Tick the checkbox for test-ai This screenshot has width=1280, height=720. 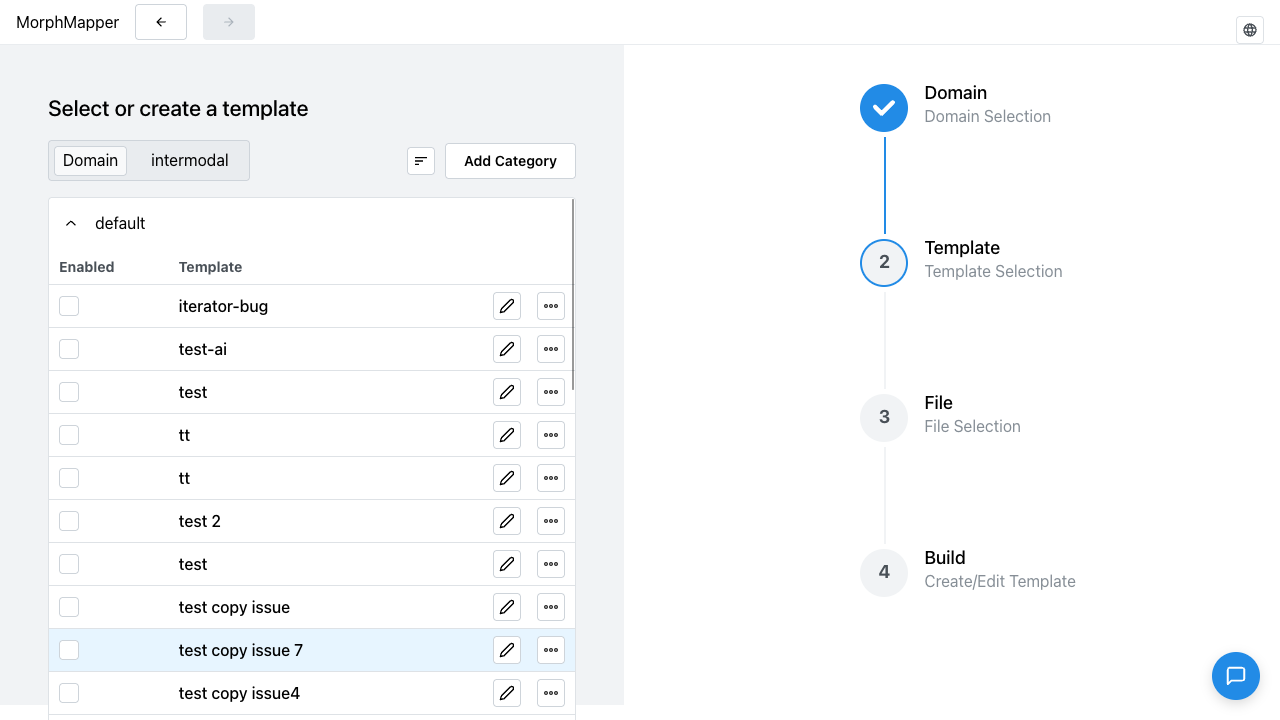click(69, 349)
